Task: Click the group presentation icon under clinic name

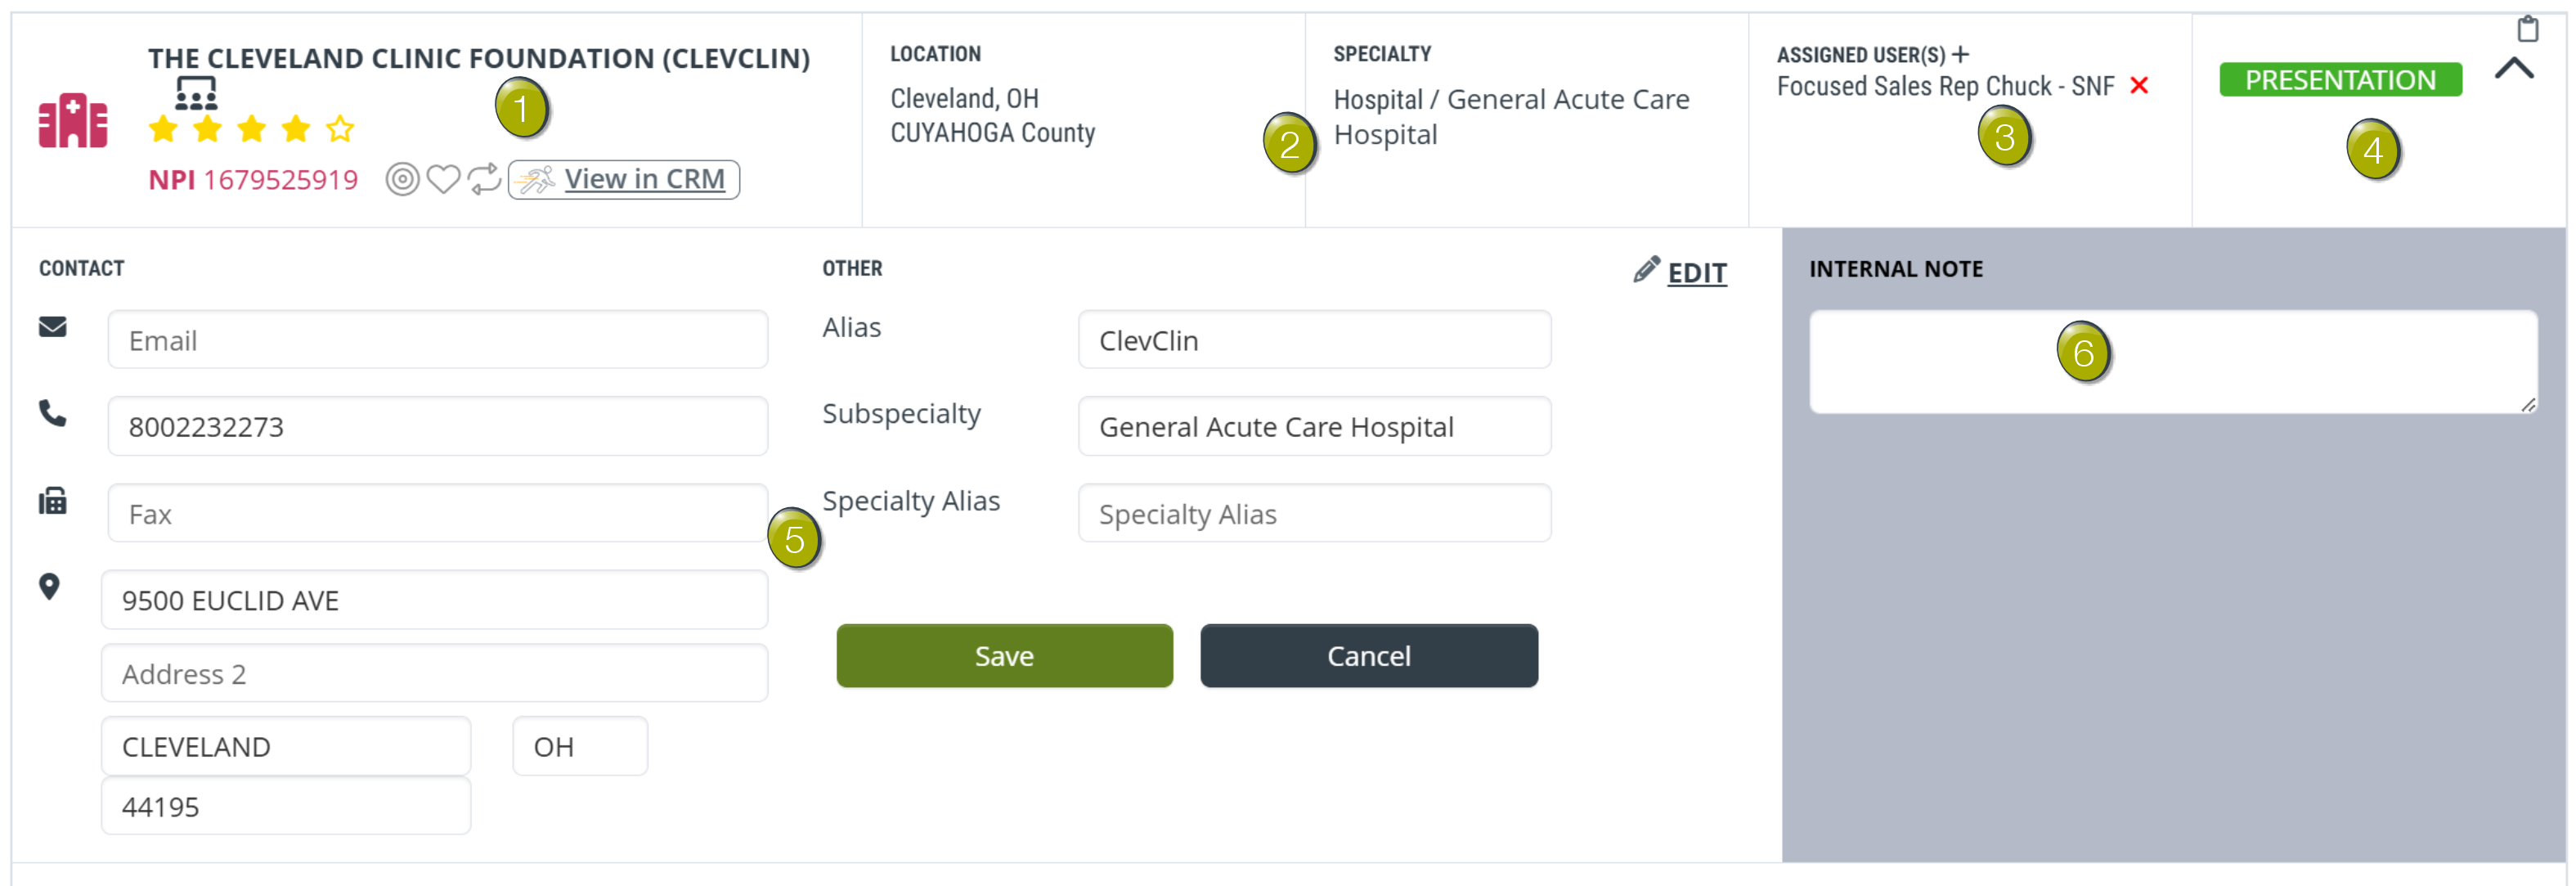Action: click(196, 95)
